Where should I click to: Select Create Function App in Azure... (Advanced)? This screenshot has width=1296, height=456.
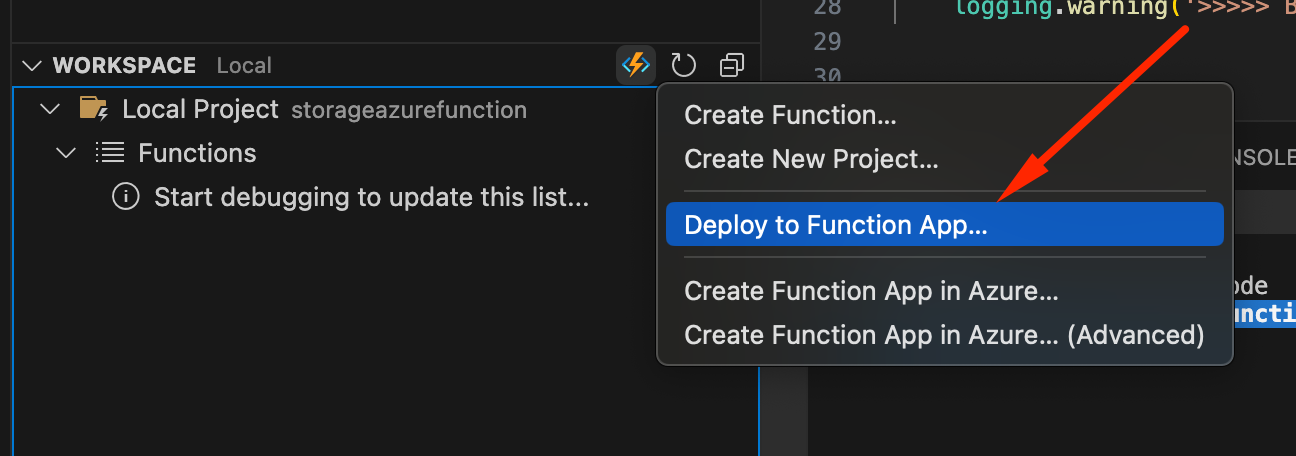[x=944, y=334]
